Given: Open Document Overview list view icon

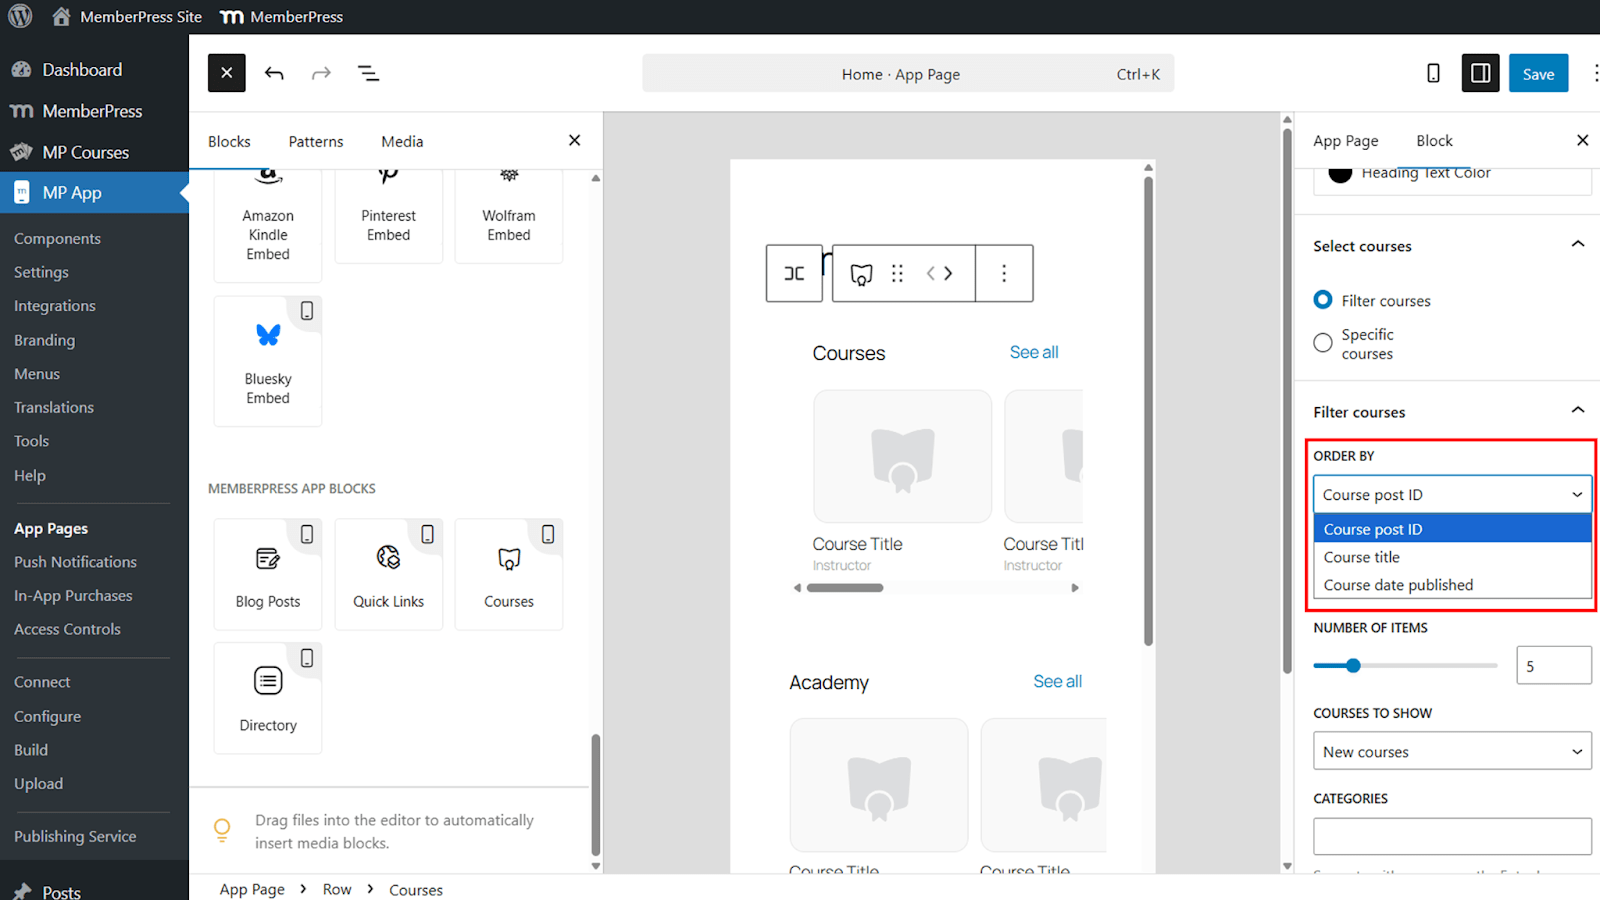Looking at the screenshot, I should click(368, 73).
